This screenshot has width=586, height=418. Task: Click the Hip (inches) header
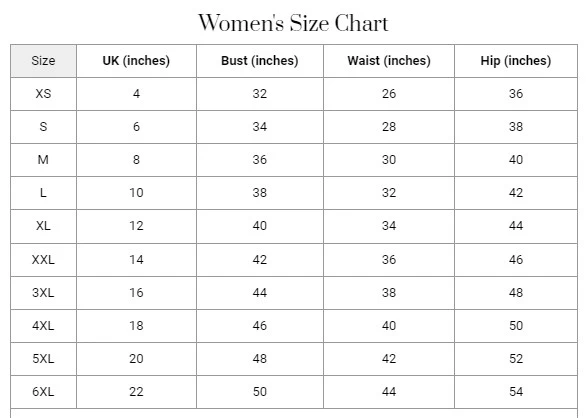[x=516, y=61]
